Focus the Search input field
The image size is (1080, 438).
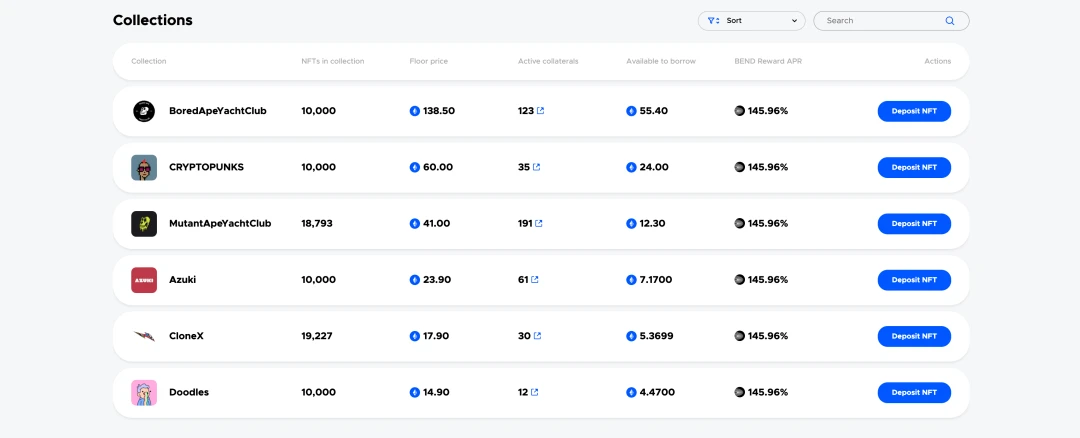click(882, 20)
